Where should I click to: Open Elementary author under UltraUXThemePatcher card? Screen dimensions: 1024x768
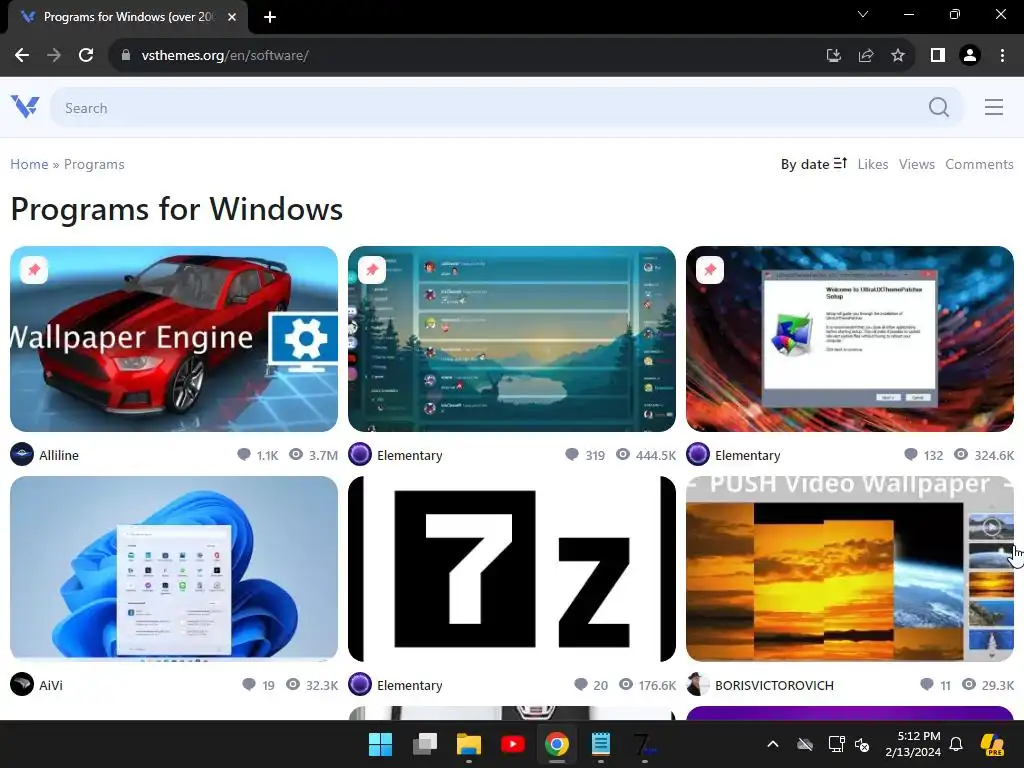pyautogui.click(x=747, y=455)
